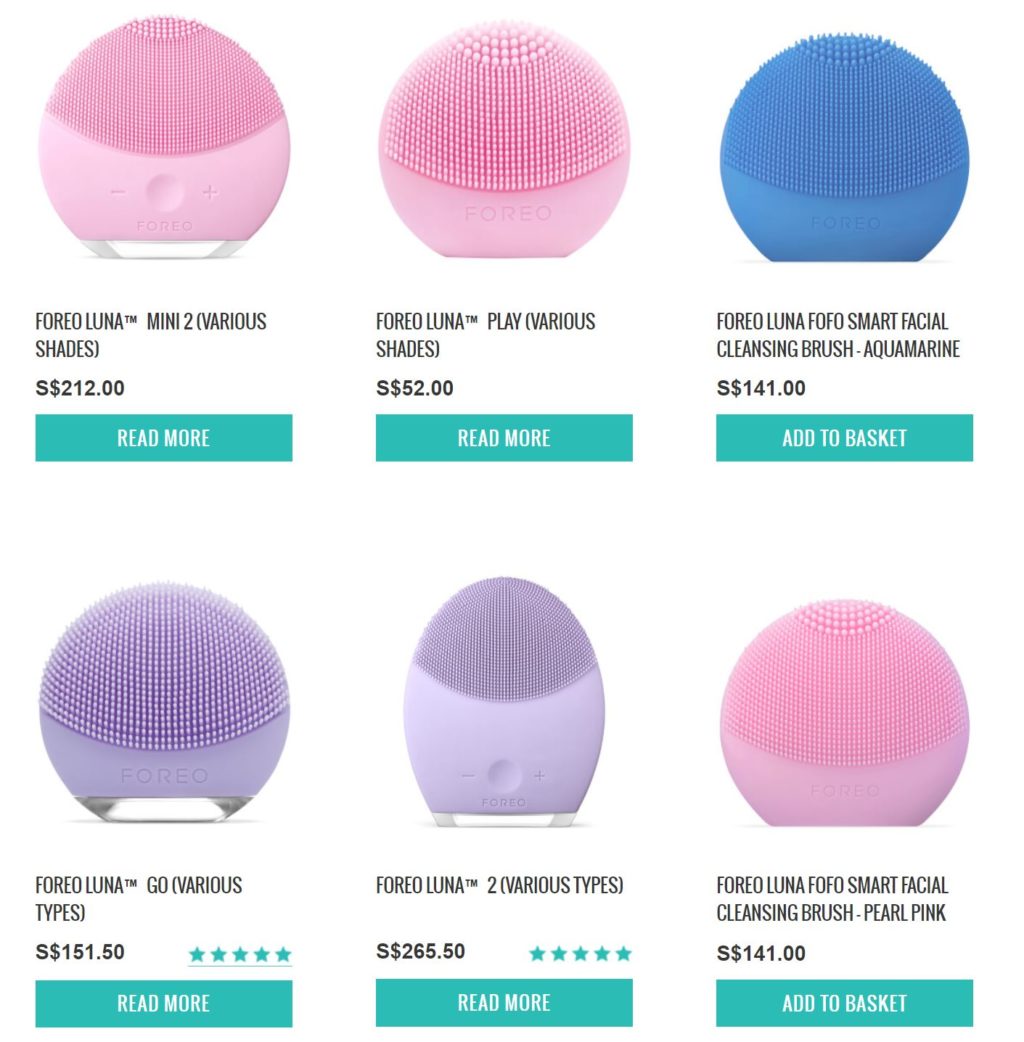Viewport: 1024px width, 1042px height.
Task: Open the lavender FOREO LUNA 2 product image
Action: pyautogui.click(x=504, y=702)
